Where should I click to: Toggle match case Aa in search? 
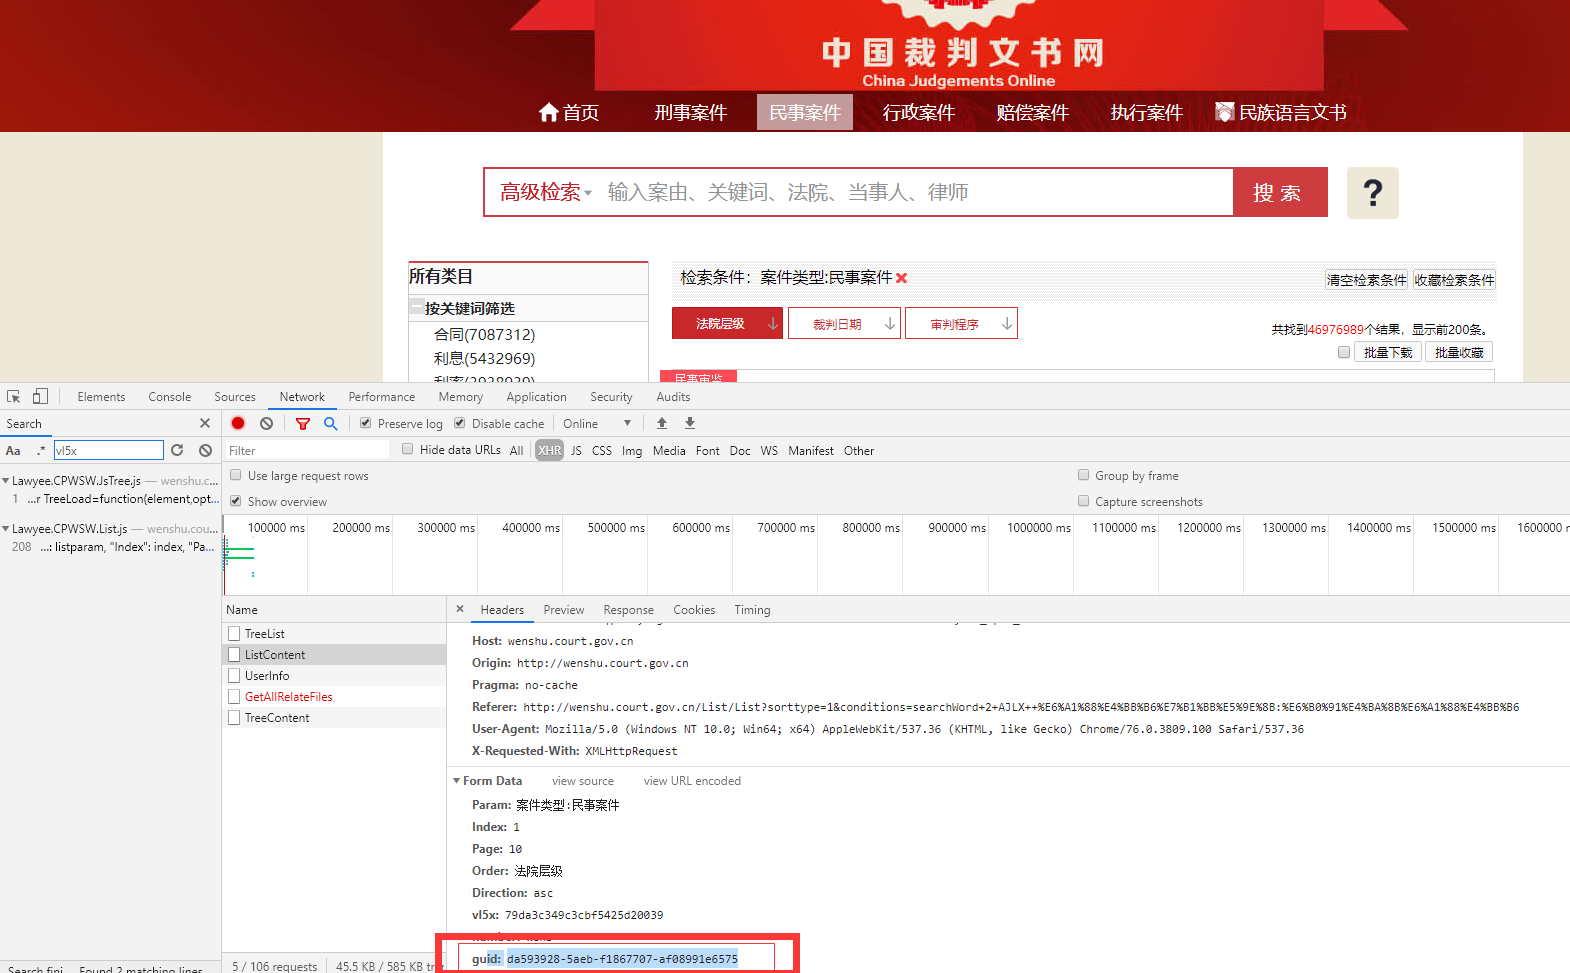point(13,450)
